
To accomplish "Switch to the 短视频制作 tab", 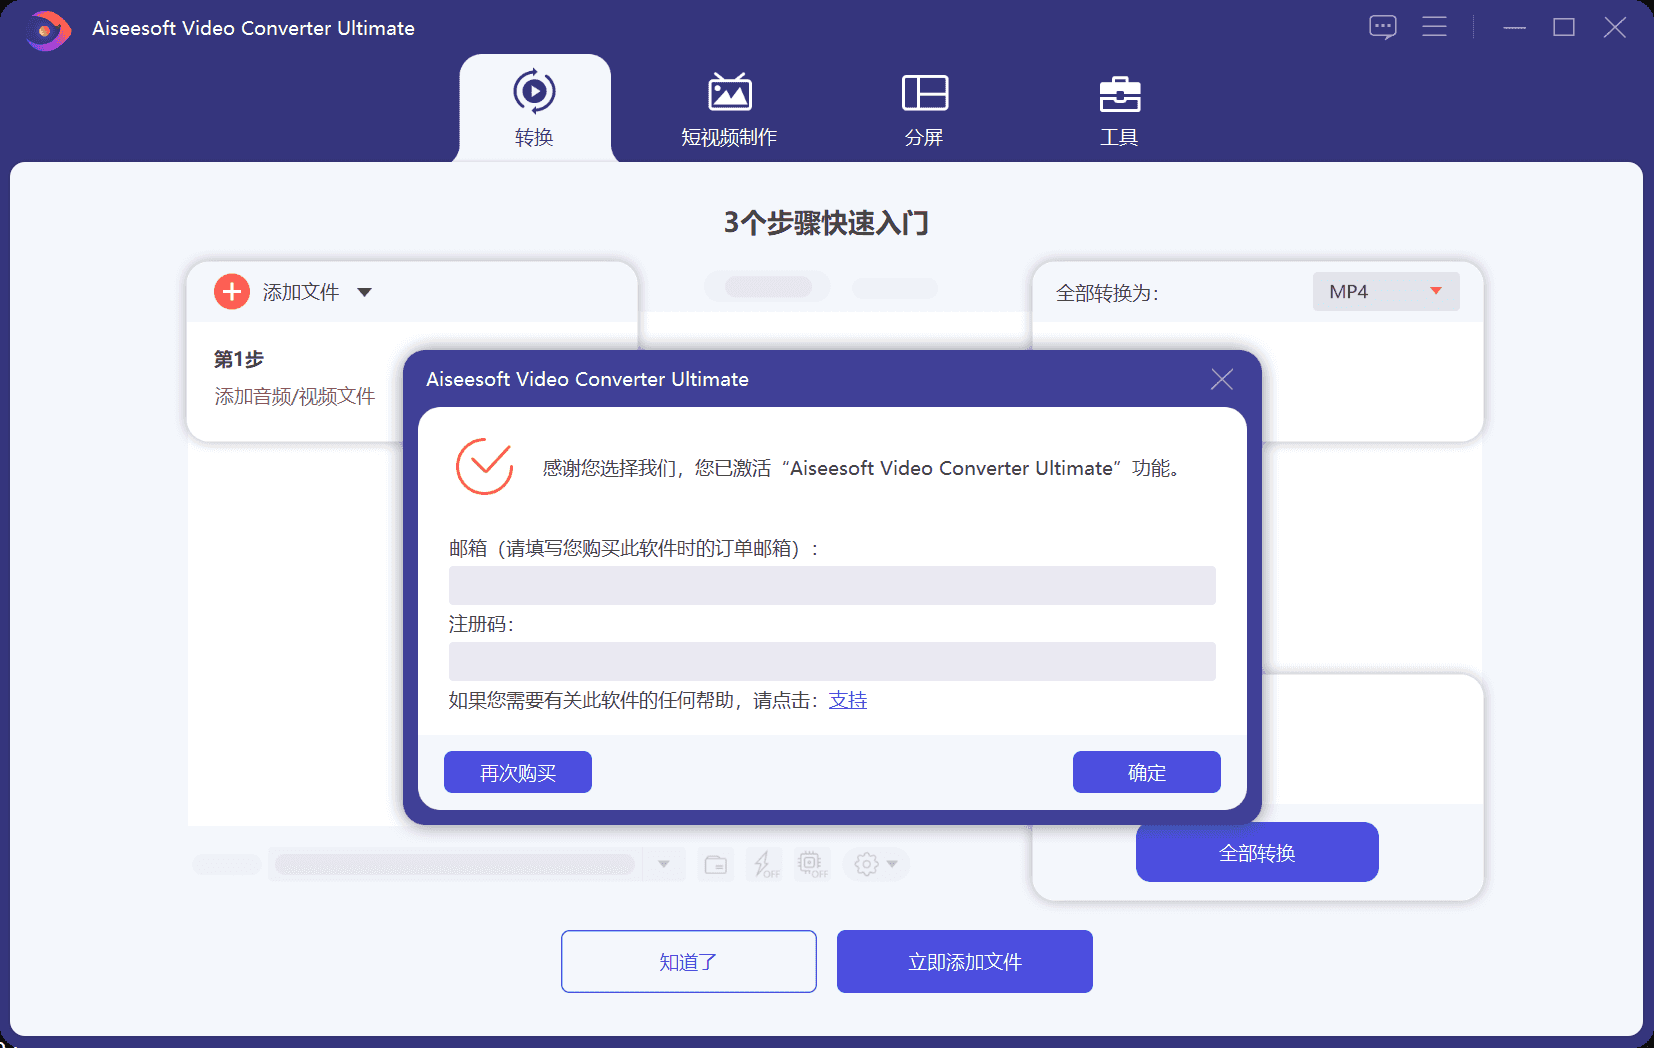I will 729,109.
